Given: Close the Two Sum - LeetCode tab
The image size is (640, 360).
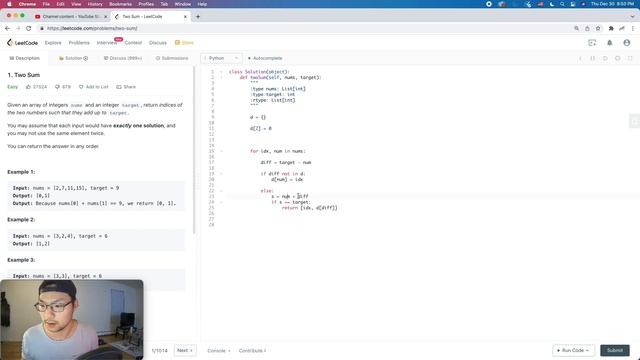Looking at the screenshot, I should pyautogui.click(x=185, y=17).
